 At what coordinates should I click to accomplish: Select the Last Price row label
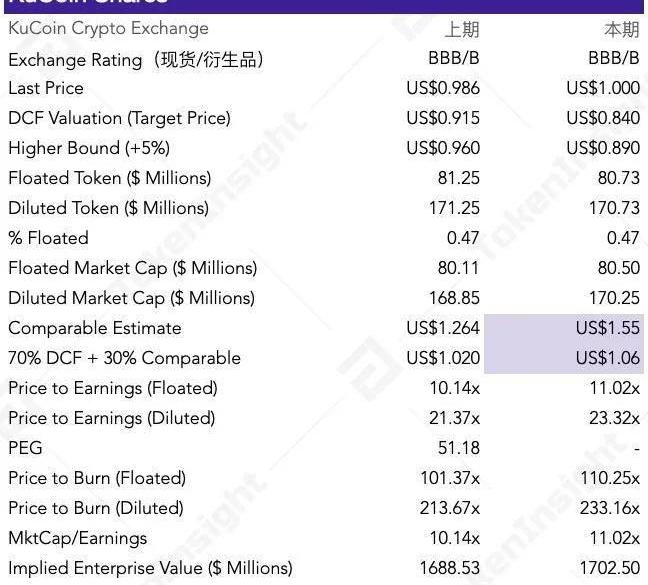46,88
